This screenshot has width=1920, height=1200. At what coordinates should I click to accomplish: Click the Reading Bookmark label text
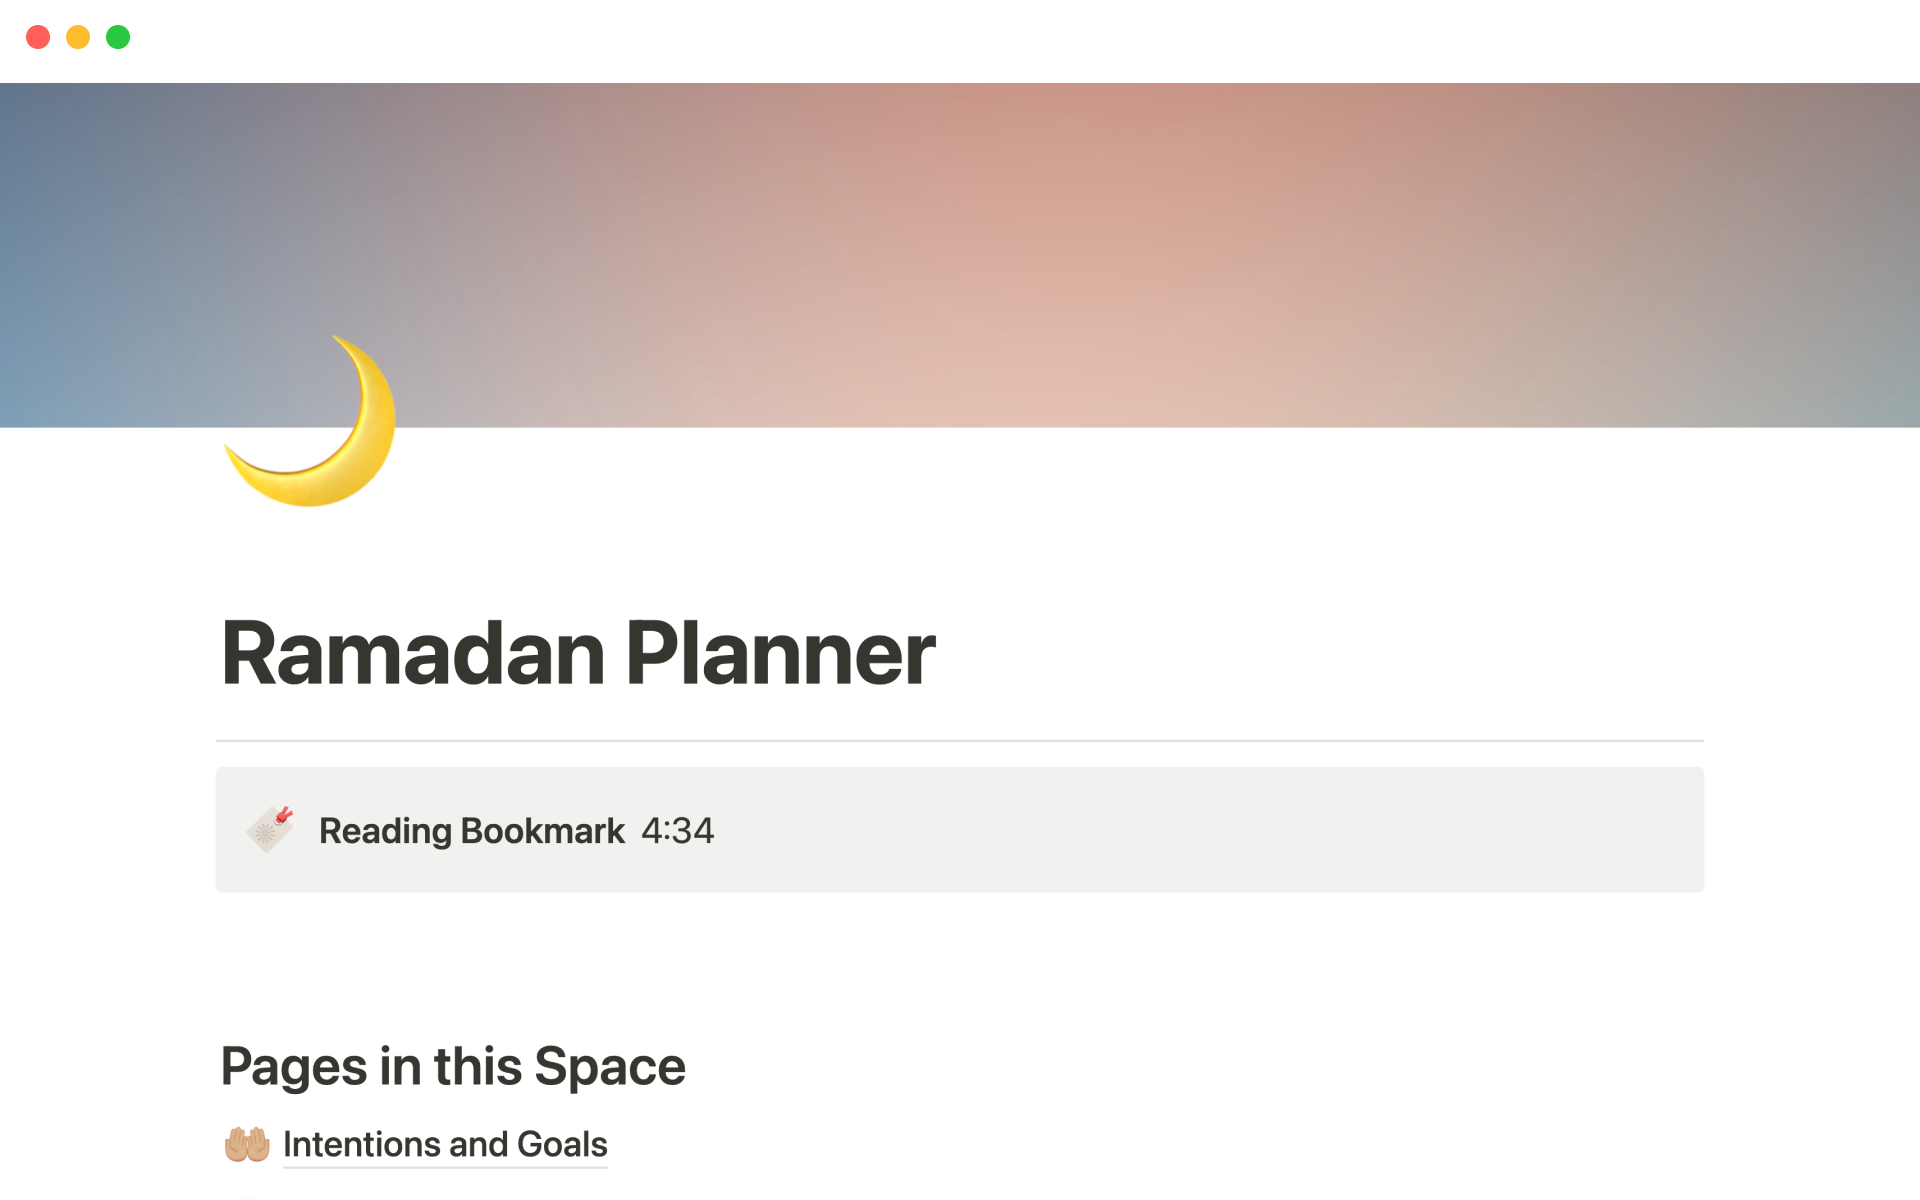(470, 830)
